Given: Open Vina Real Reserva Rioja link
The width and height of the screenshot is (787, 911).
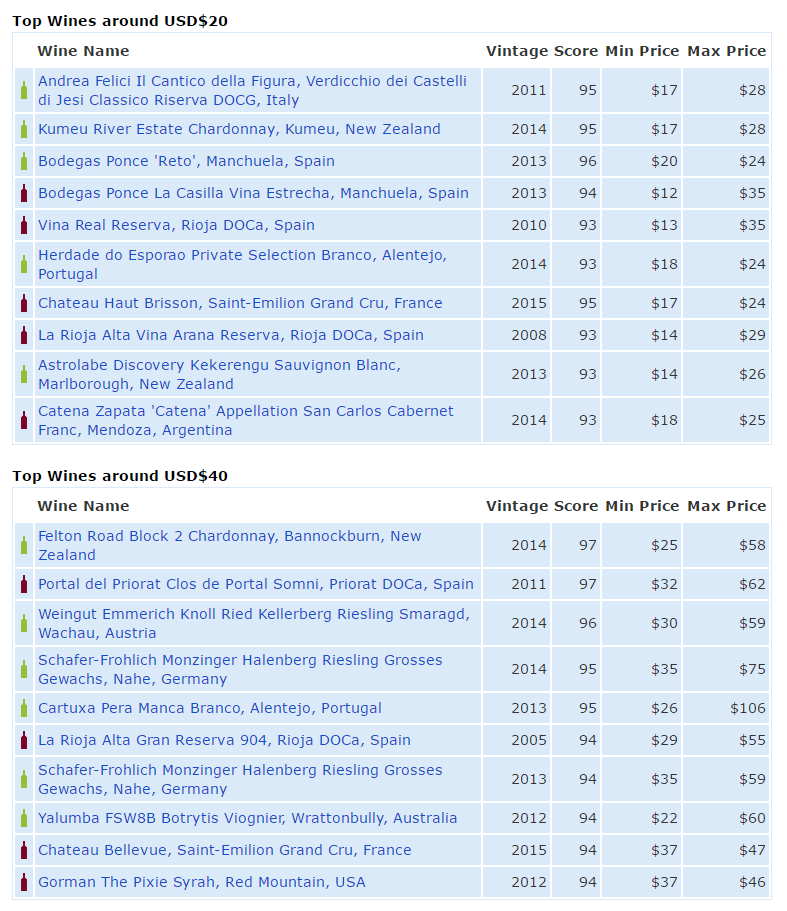Looking at the screenshot, I should (177, 225).
